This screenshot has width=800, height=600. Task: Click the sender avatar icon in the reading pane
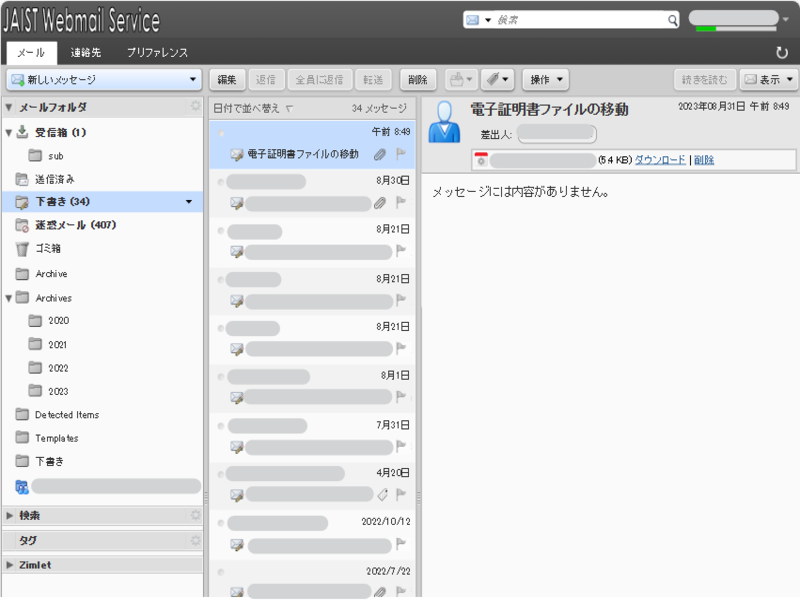click(x=443, y=123)
